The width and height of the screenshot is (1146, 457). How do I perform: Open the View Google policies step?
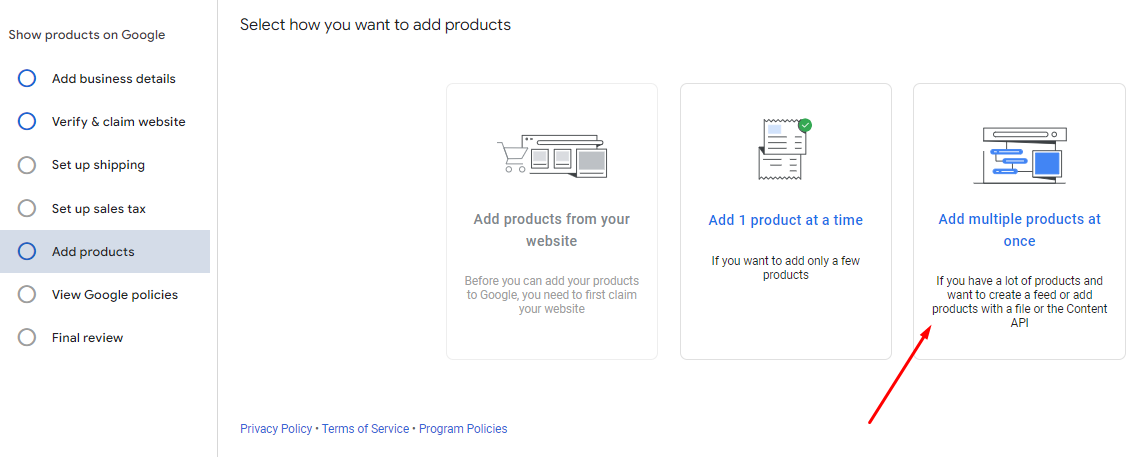point(114,295)
